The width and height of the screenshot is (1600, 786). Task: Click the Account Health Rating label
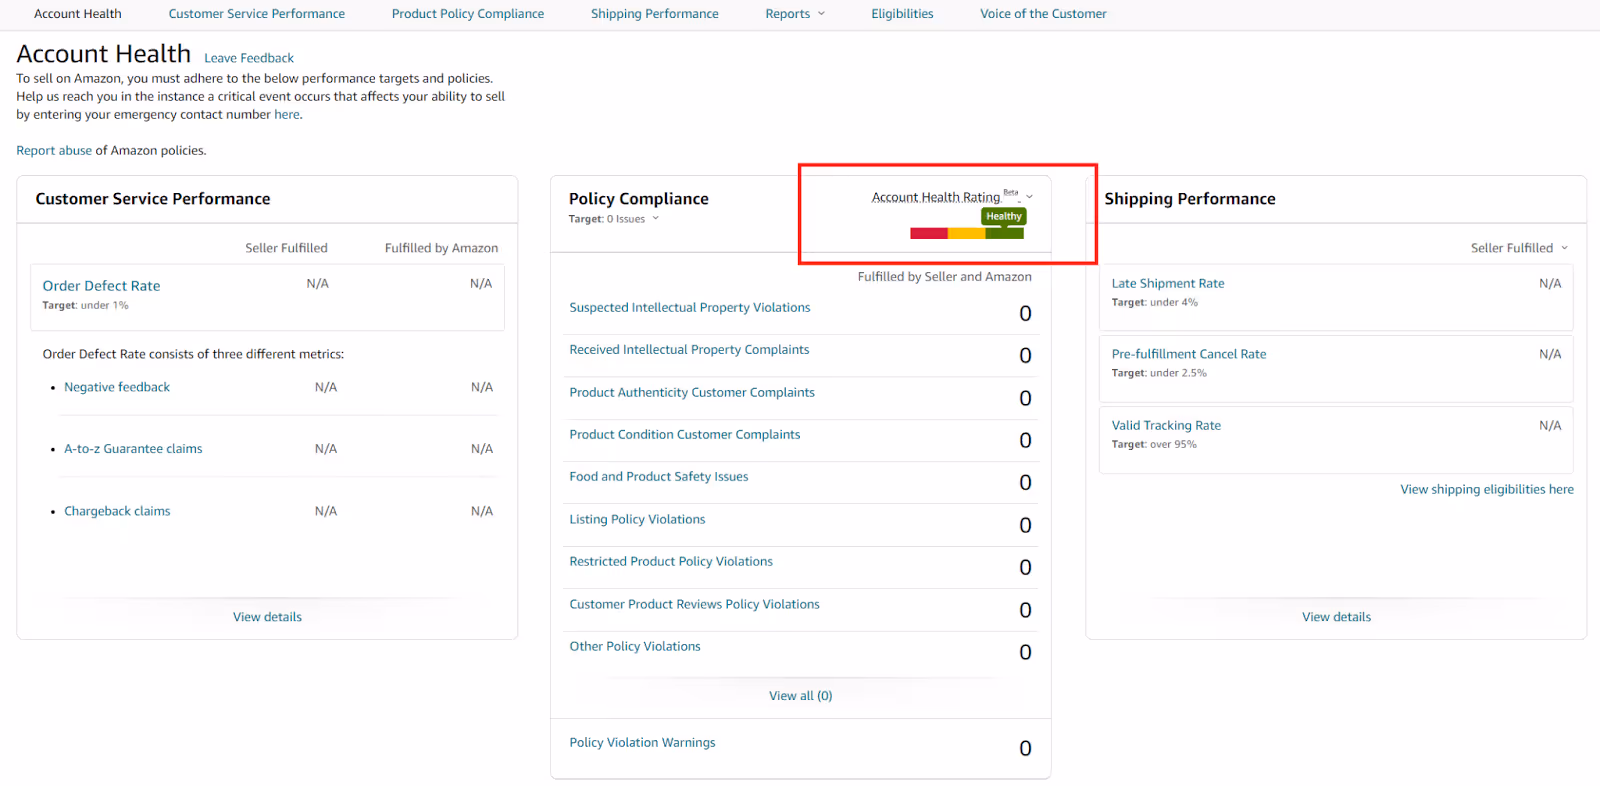point(936,197)
